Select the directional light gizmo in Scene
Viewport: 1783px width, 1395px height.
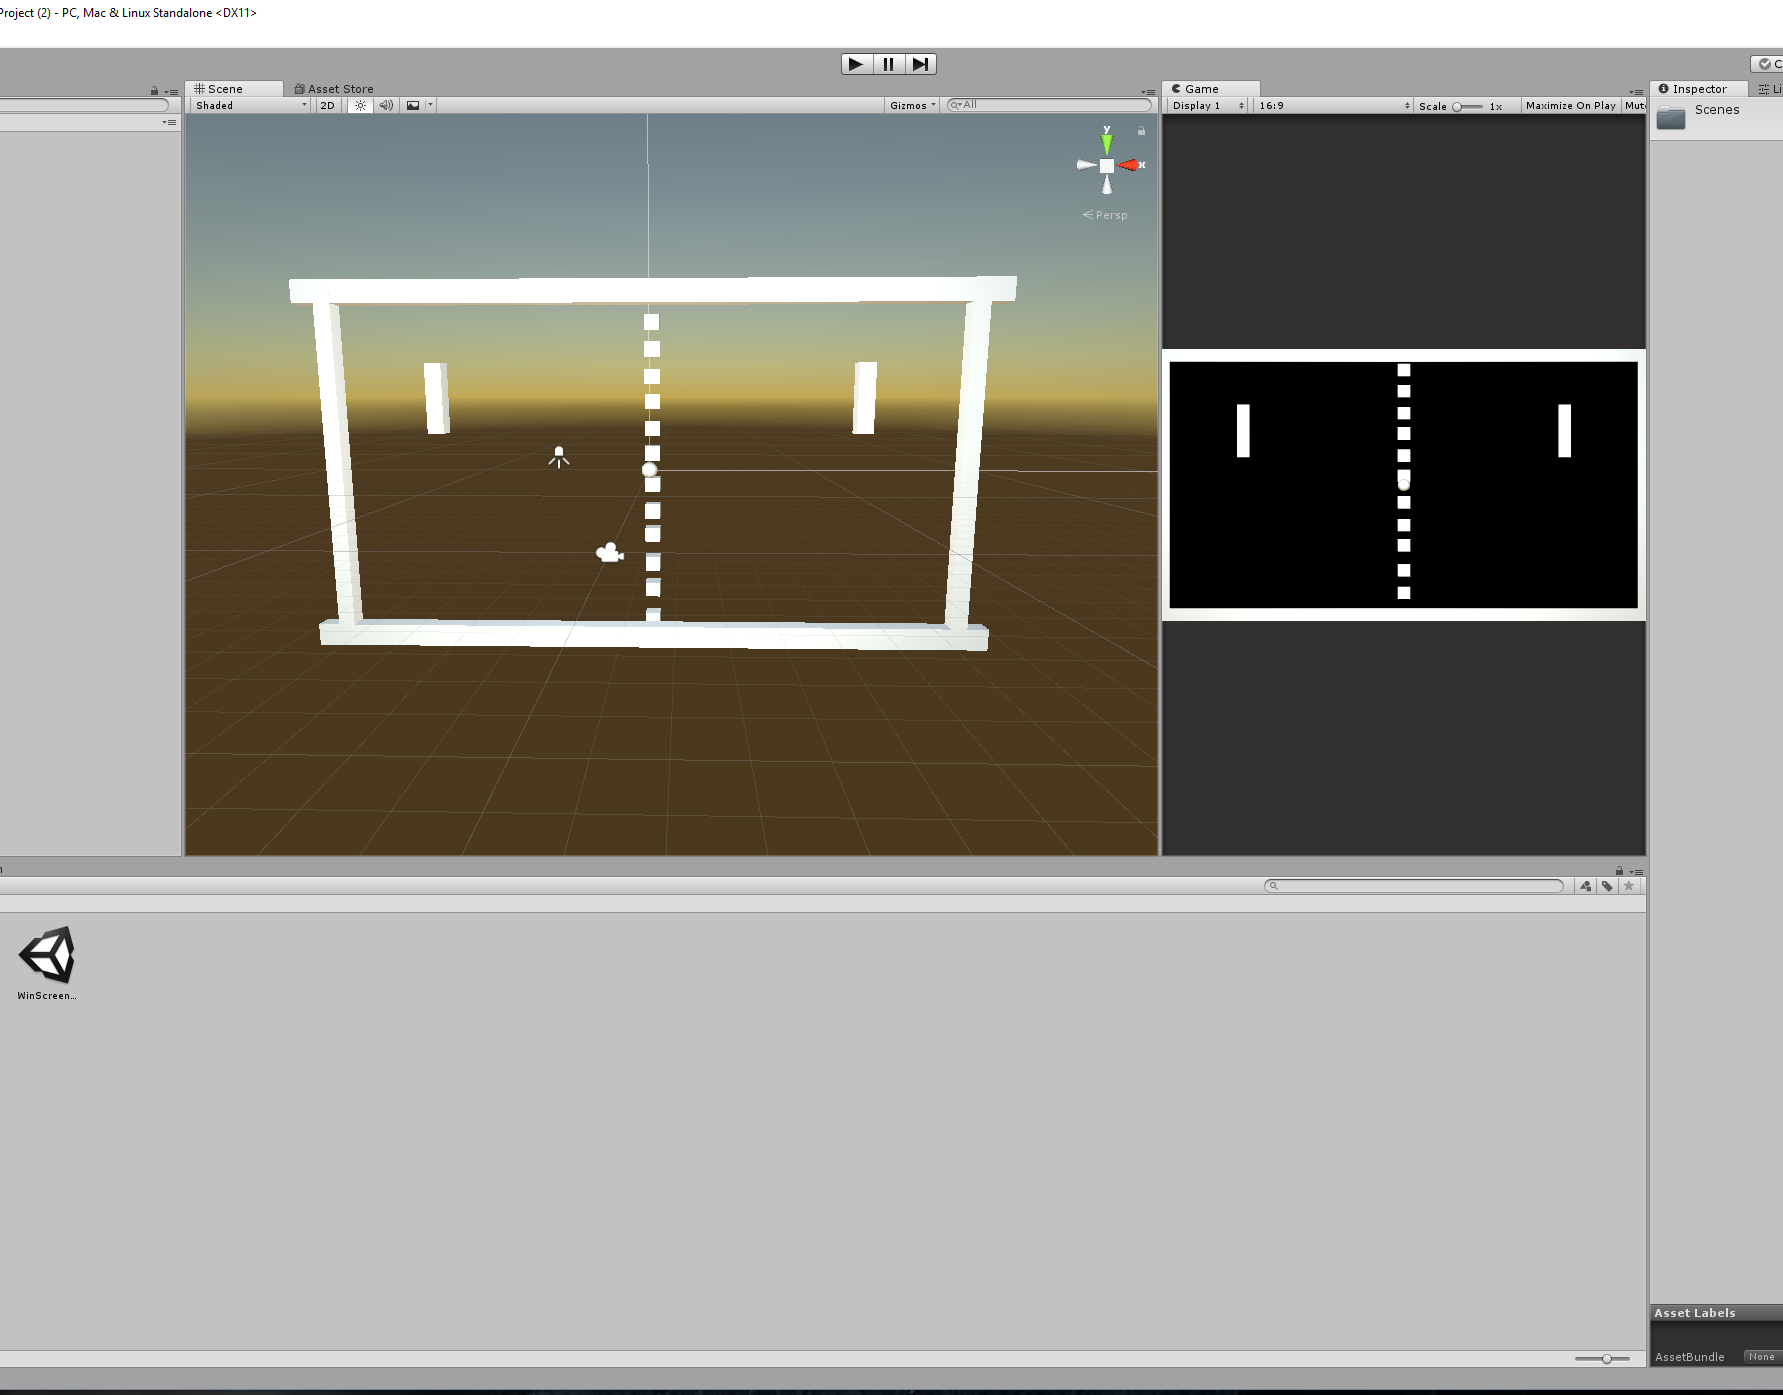(x=559, y=457)
